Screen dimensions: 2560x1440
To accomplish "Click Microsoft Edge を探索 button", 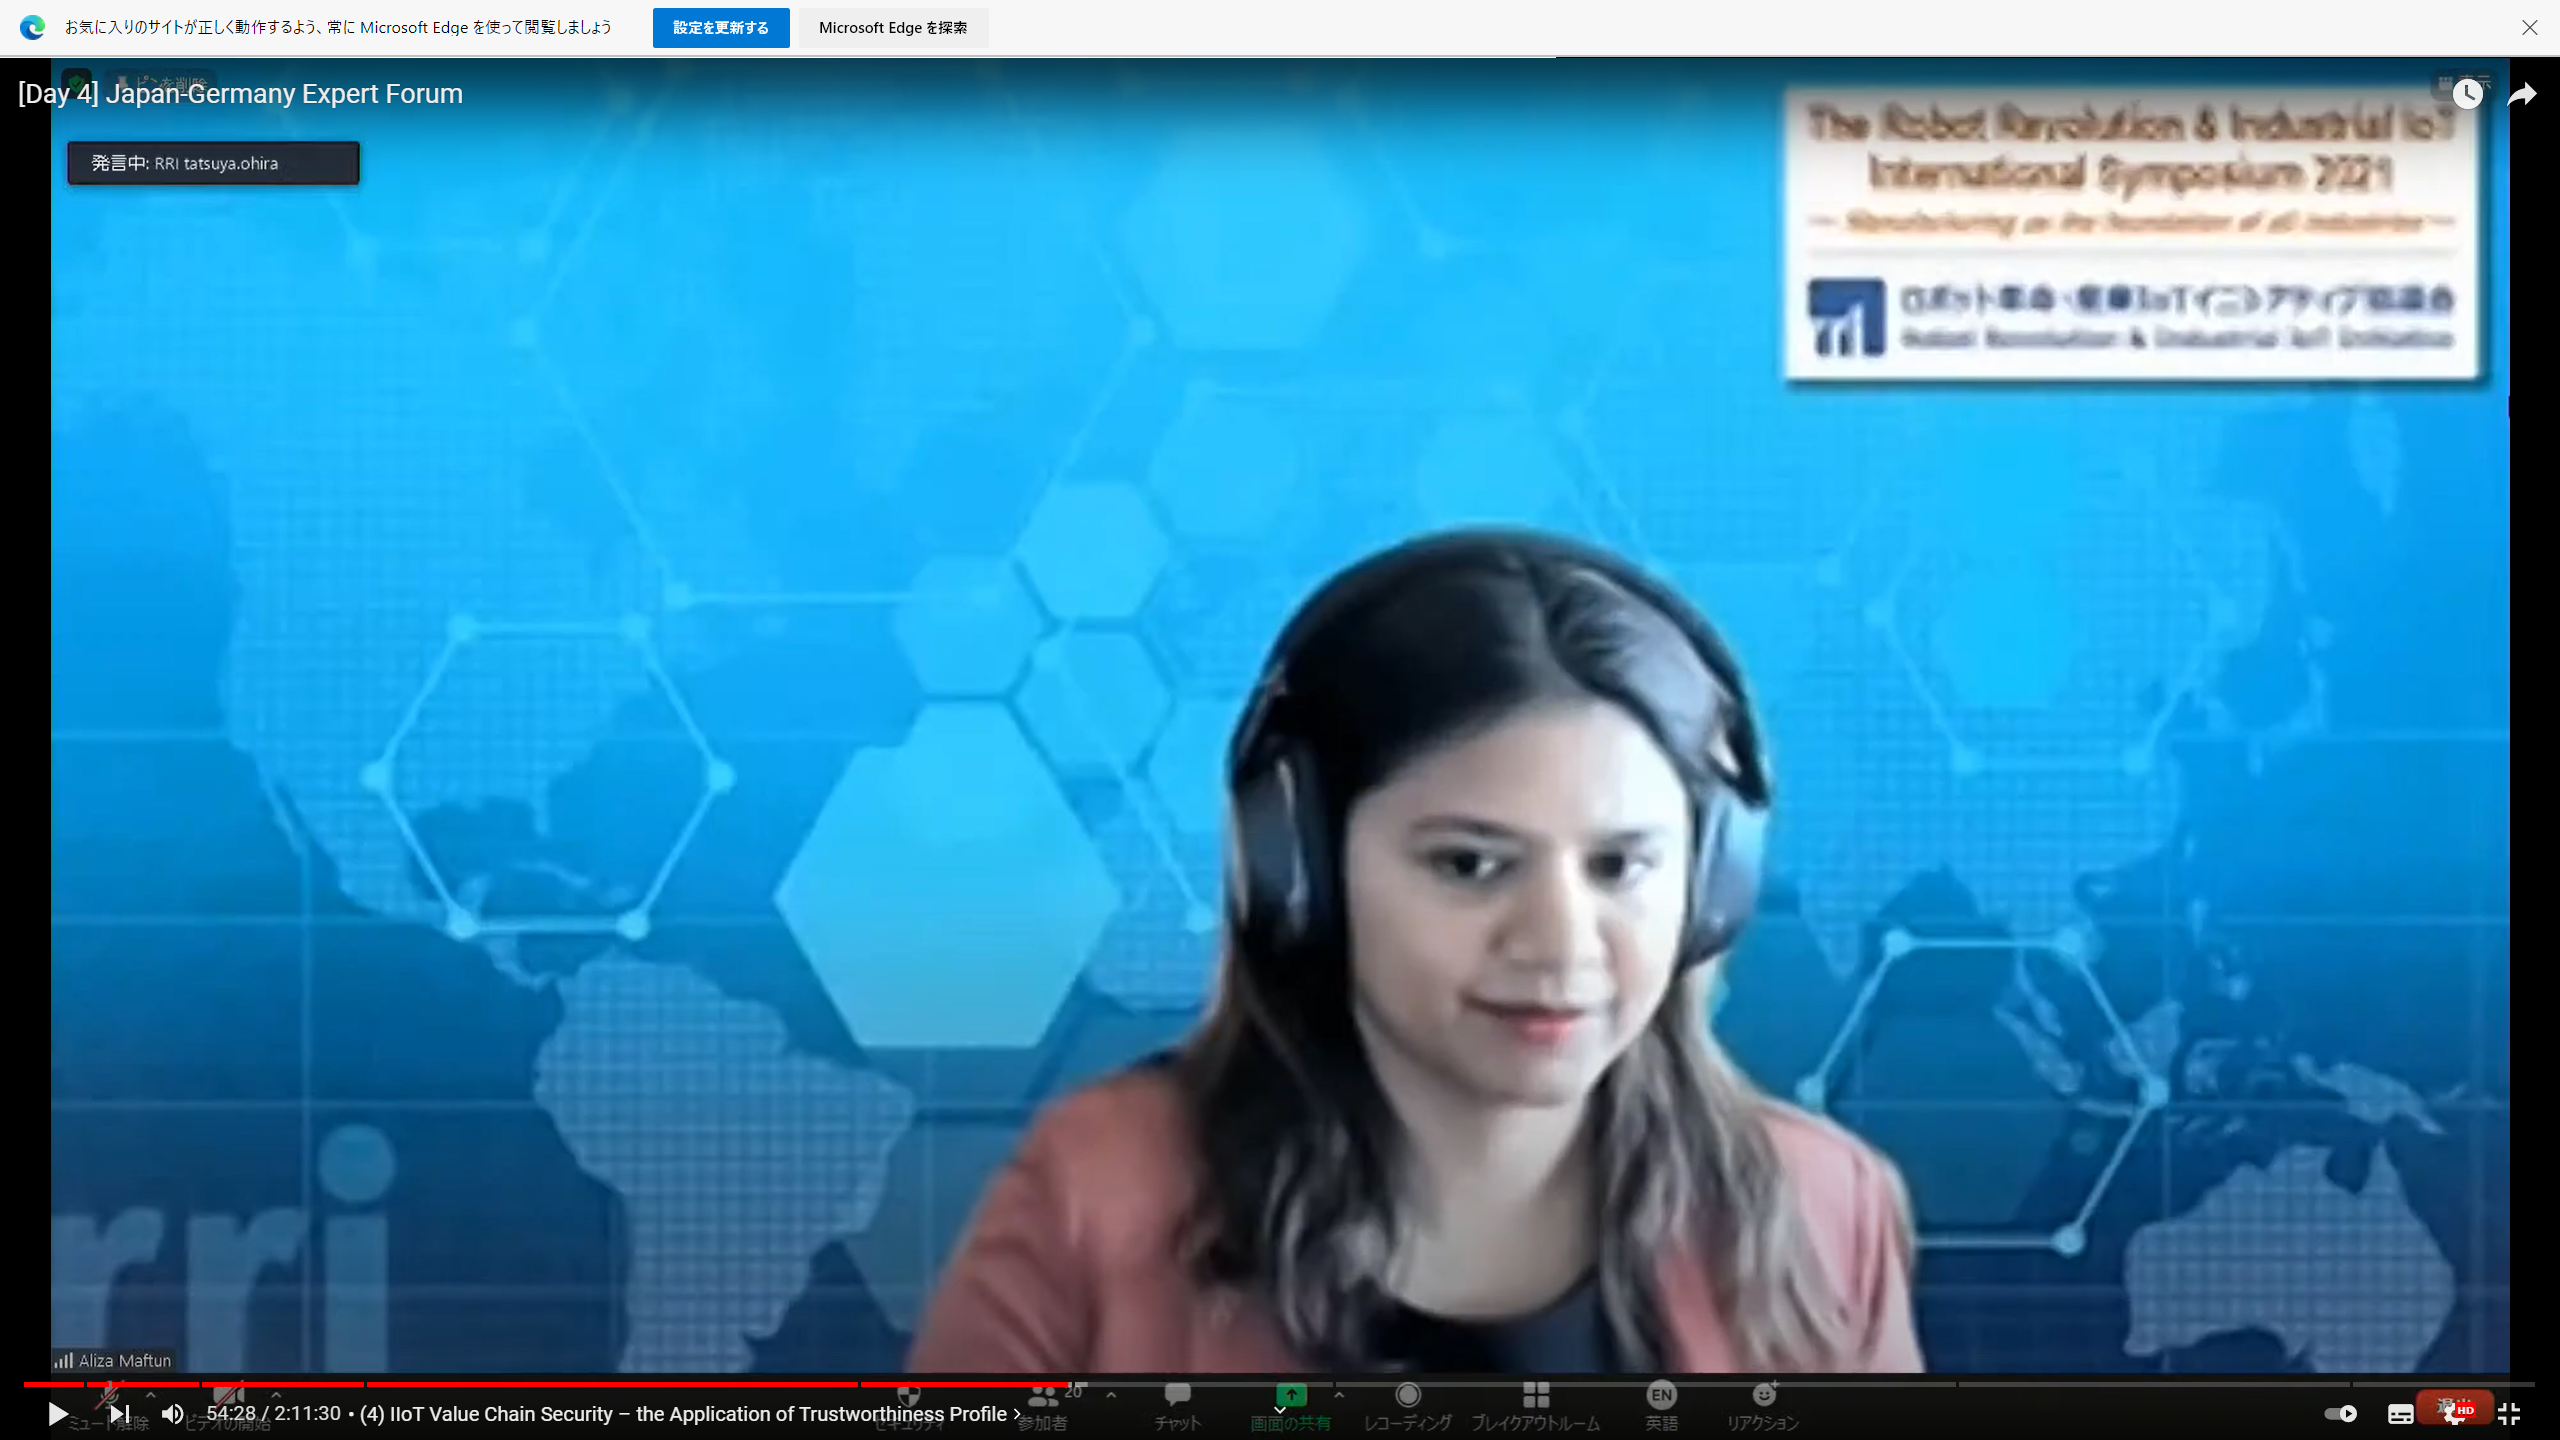I will click(893, 28).
